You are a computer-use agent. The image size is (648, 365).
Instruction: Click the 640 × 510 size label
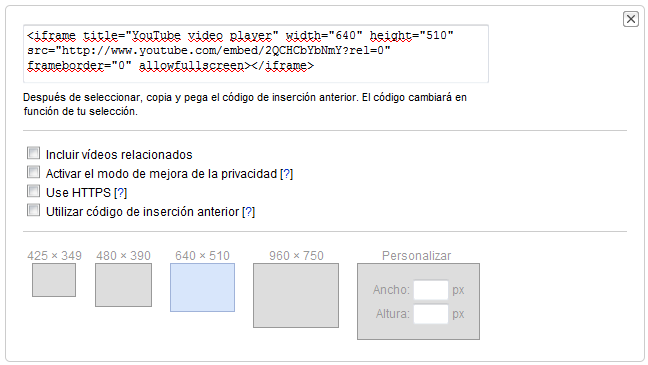[202, 256]
